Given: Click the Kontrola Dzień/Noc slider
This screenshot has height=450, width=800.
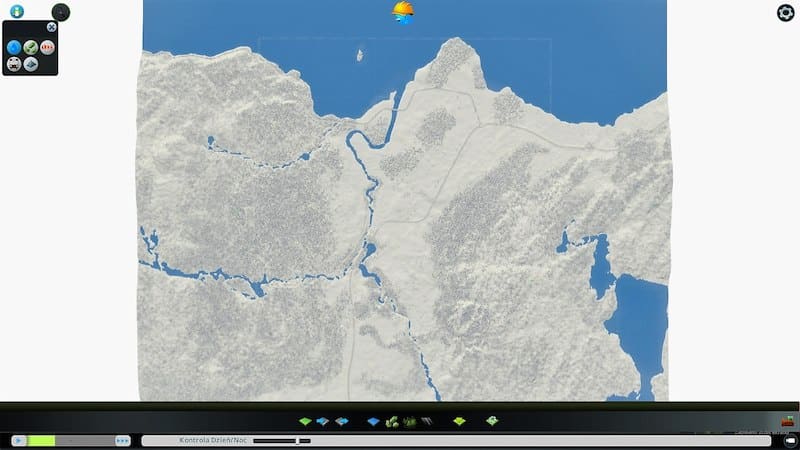Looking at the screenshot, I should [282, 440].
